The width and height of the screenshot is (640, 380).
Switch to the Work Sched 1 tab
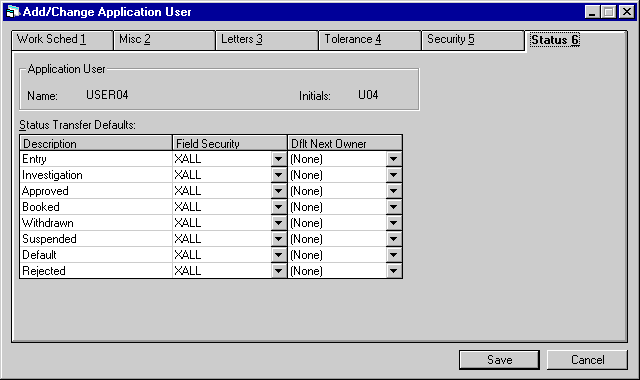pos(62,40)
